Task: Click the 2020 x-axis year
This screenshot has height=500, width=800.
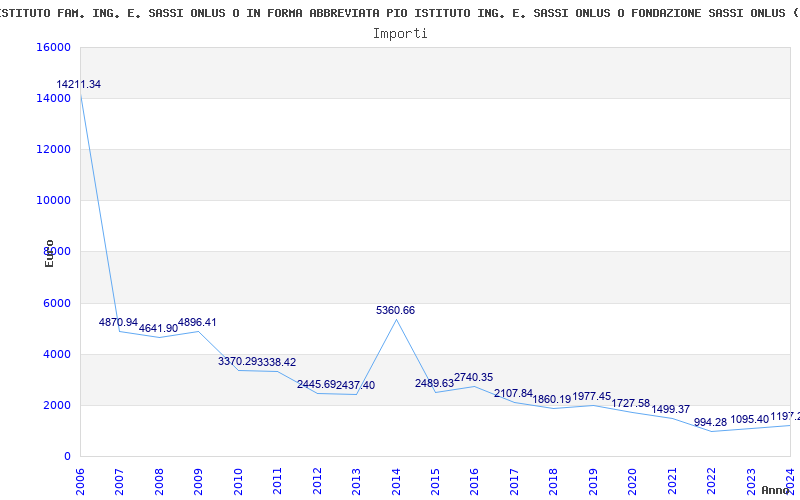Action: [x=632, y=482]
